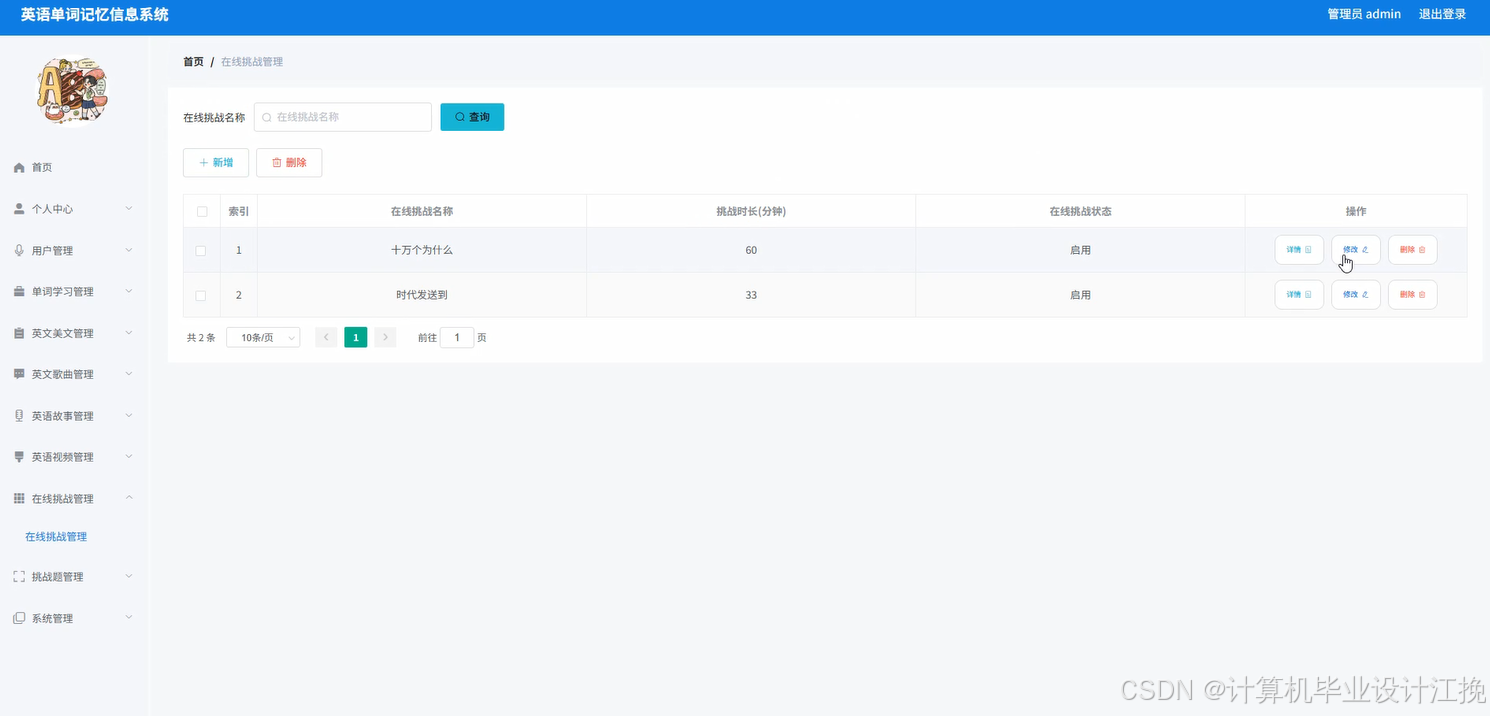Click the 查询 search button
The width and height of the screenshot is (1490, 716).
(472, 117)
